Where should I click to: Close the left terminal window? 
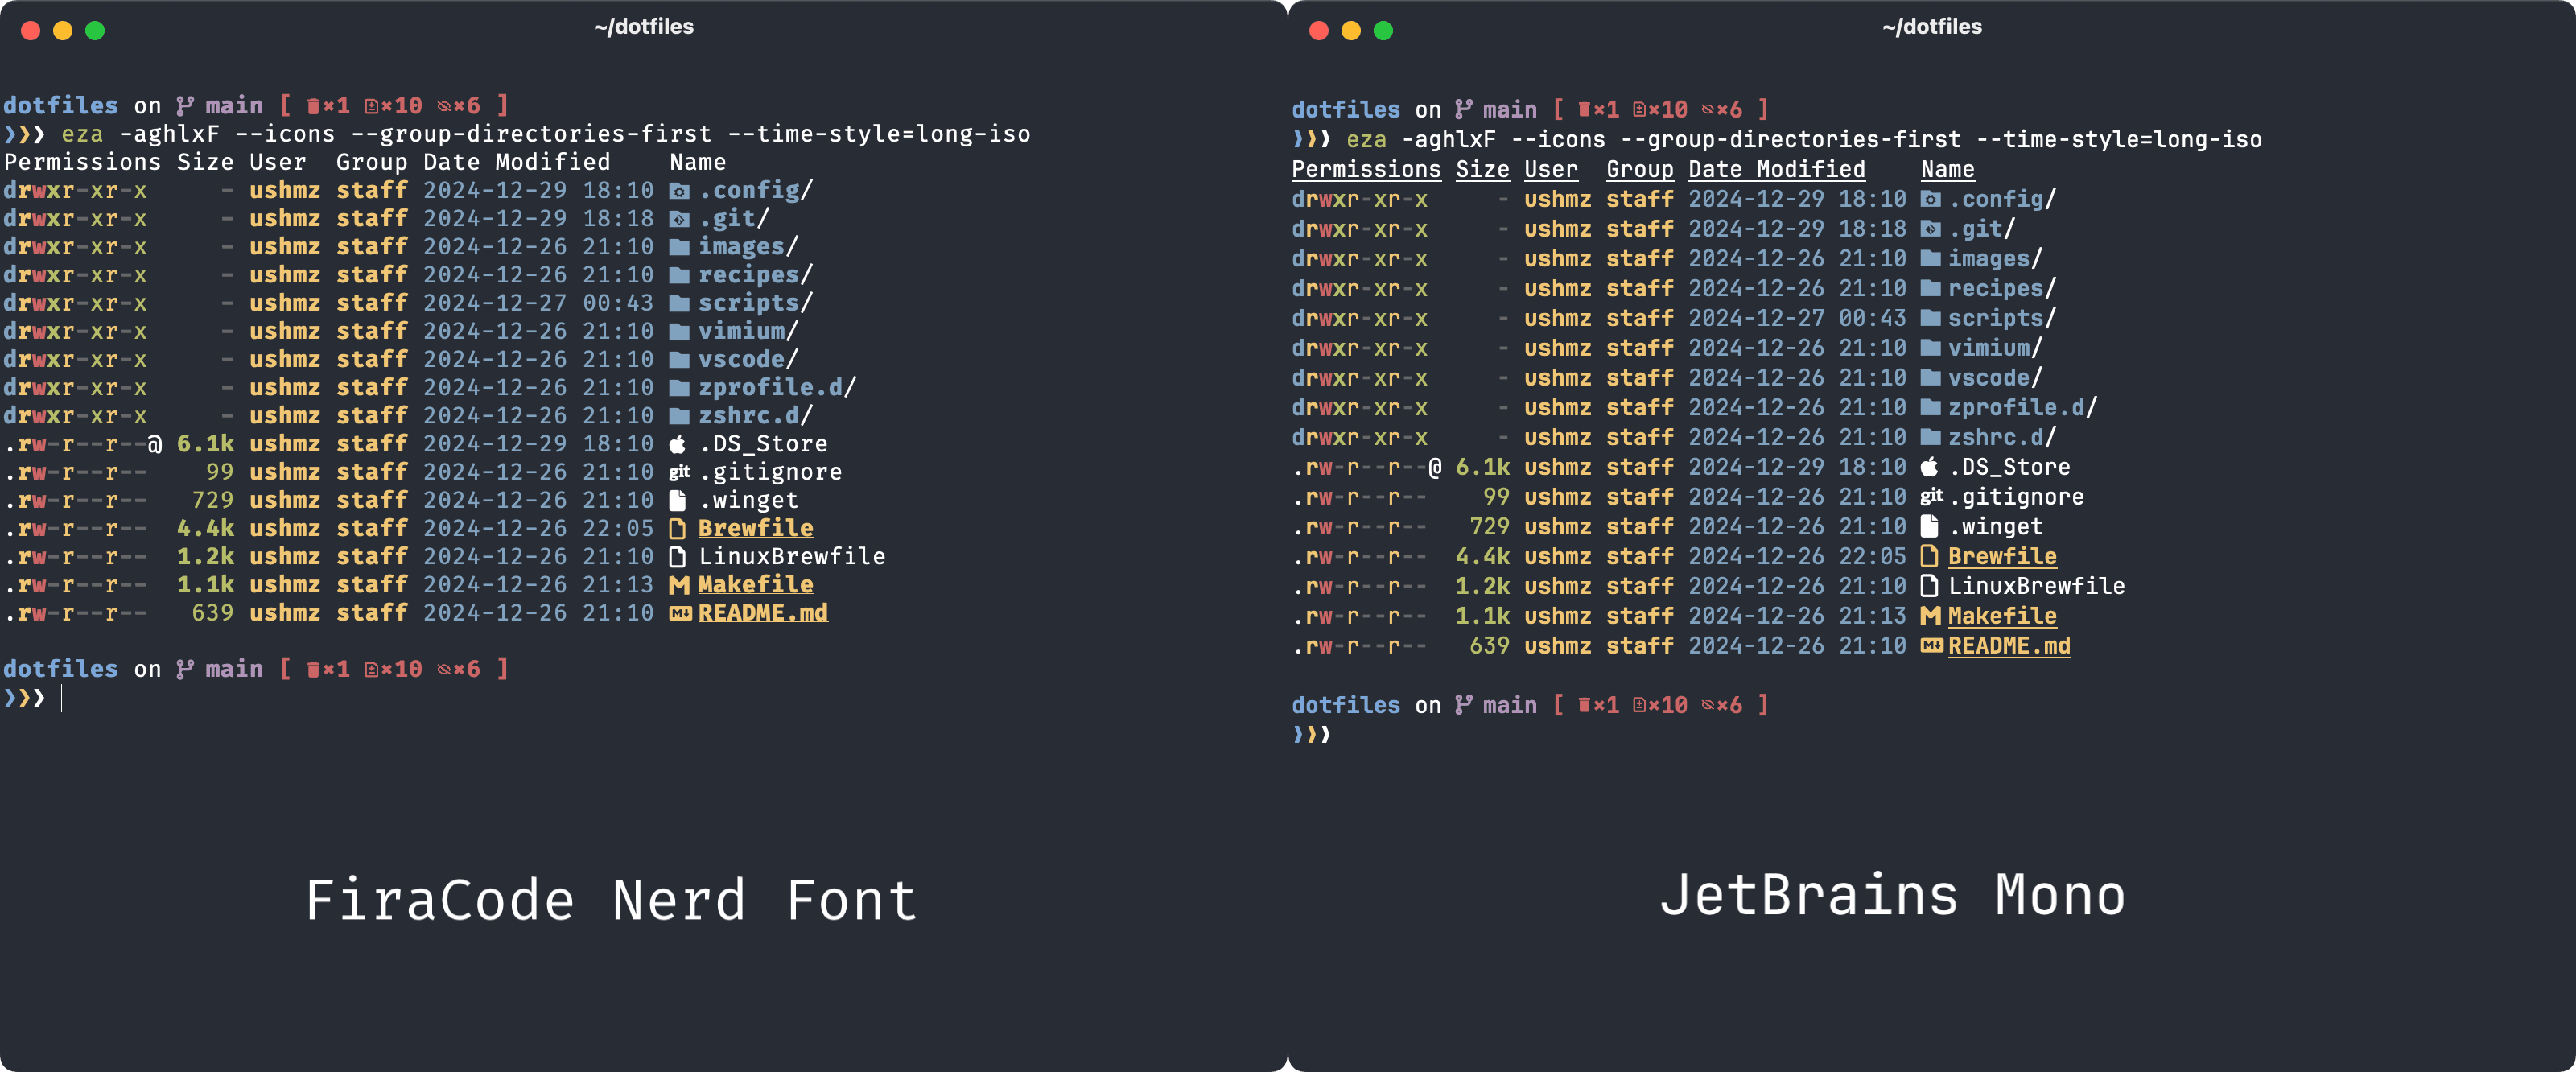[31, 30]
